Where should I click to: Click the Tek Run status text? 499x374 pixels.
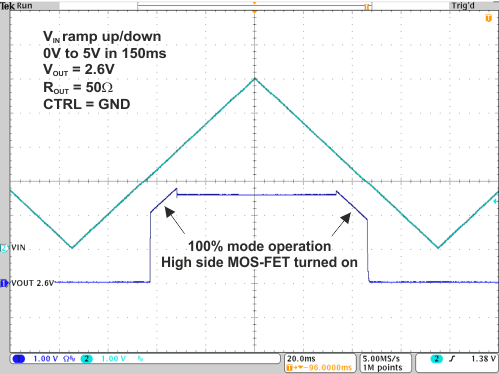click(x=16, y=6)
